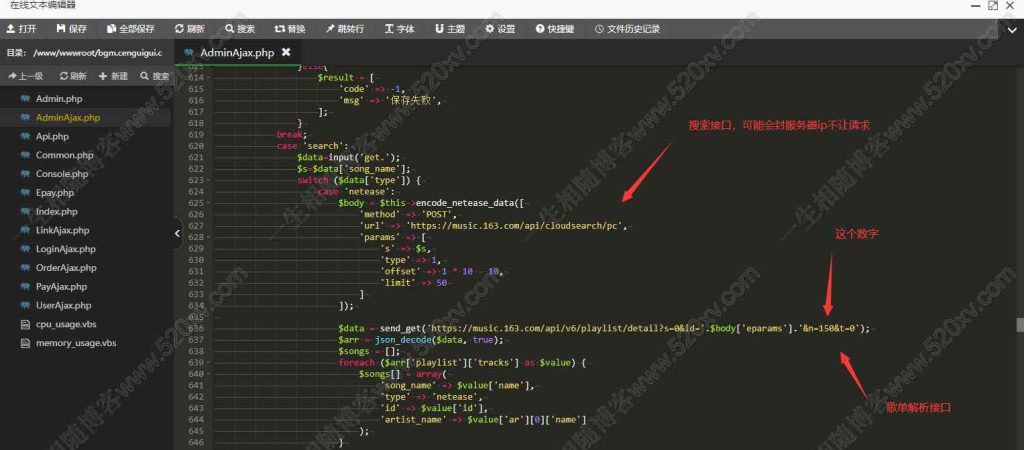Click the 保存 (Save) toolbar button

pos(71,29)
